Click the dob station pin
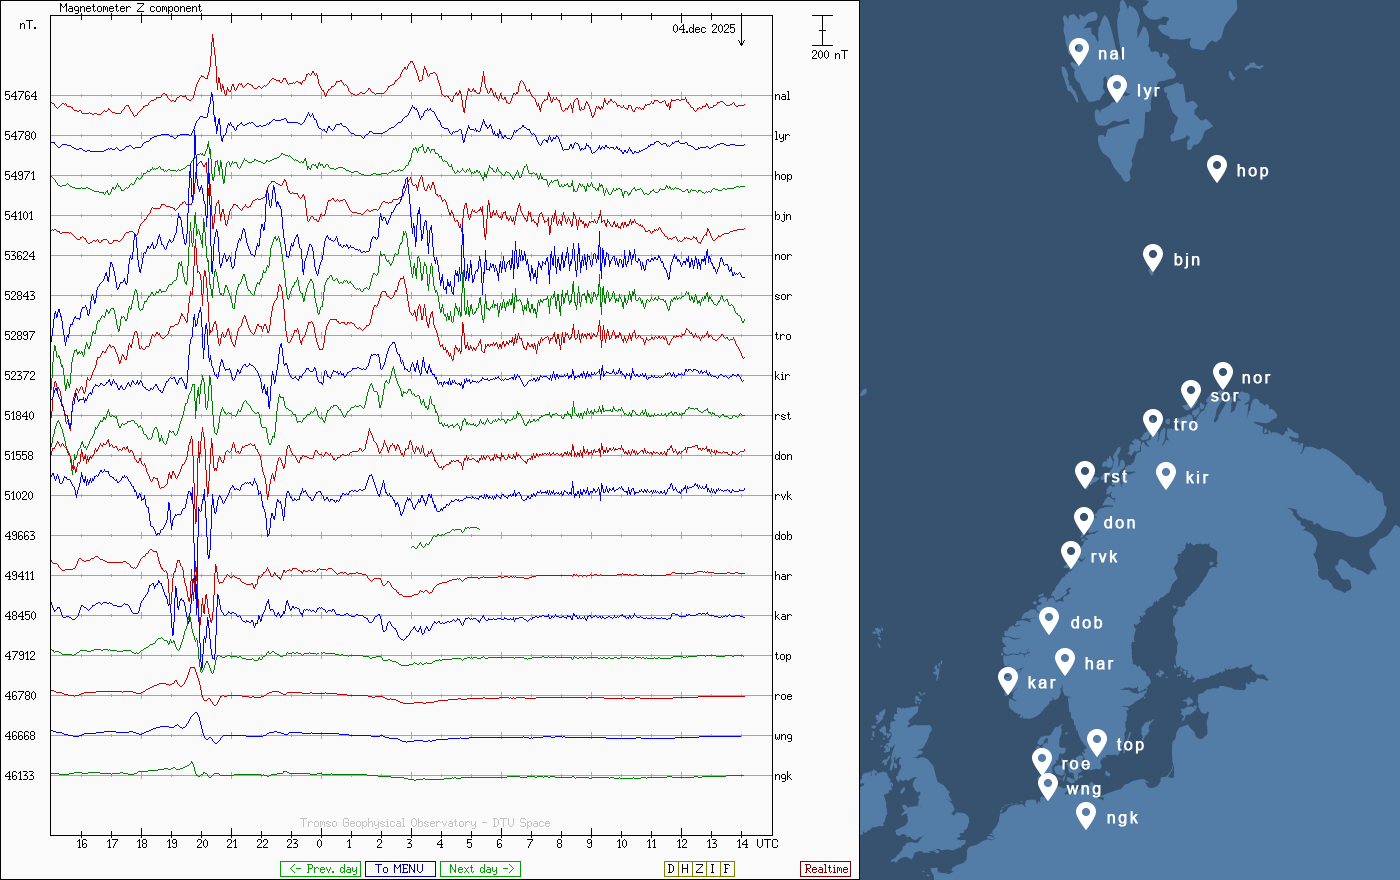Image resolution: width=1400 pixels, height=880 pixels. point(1049,620)
